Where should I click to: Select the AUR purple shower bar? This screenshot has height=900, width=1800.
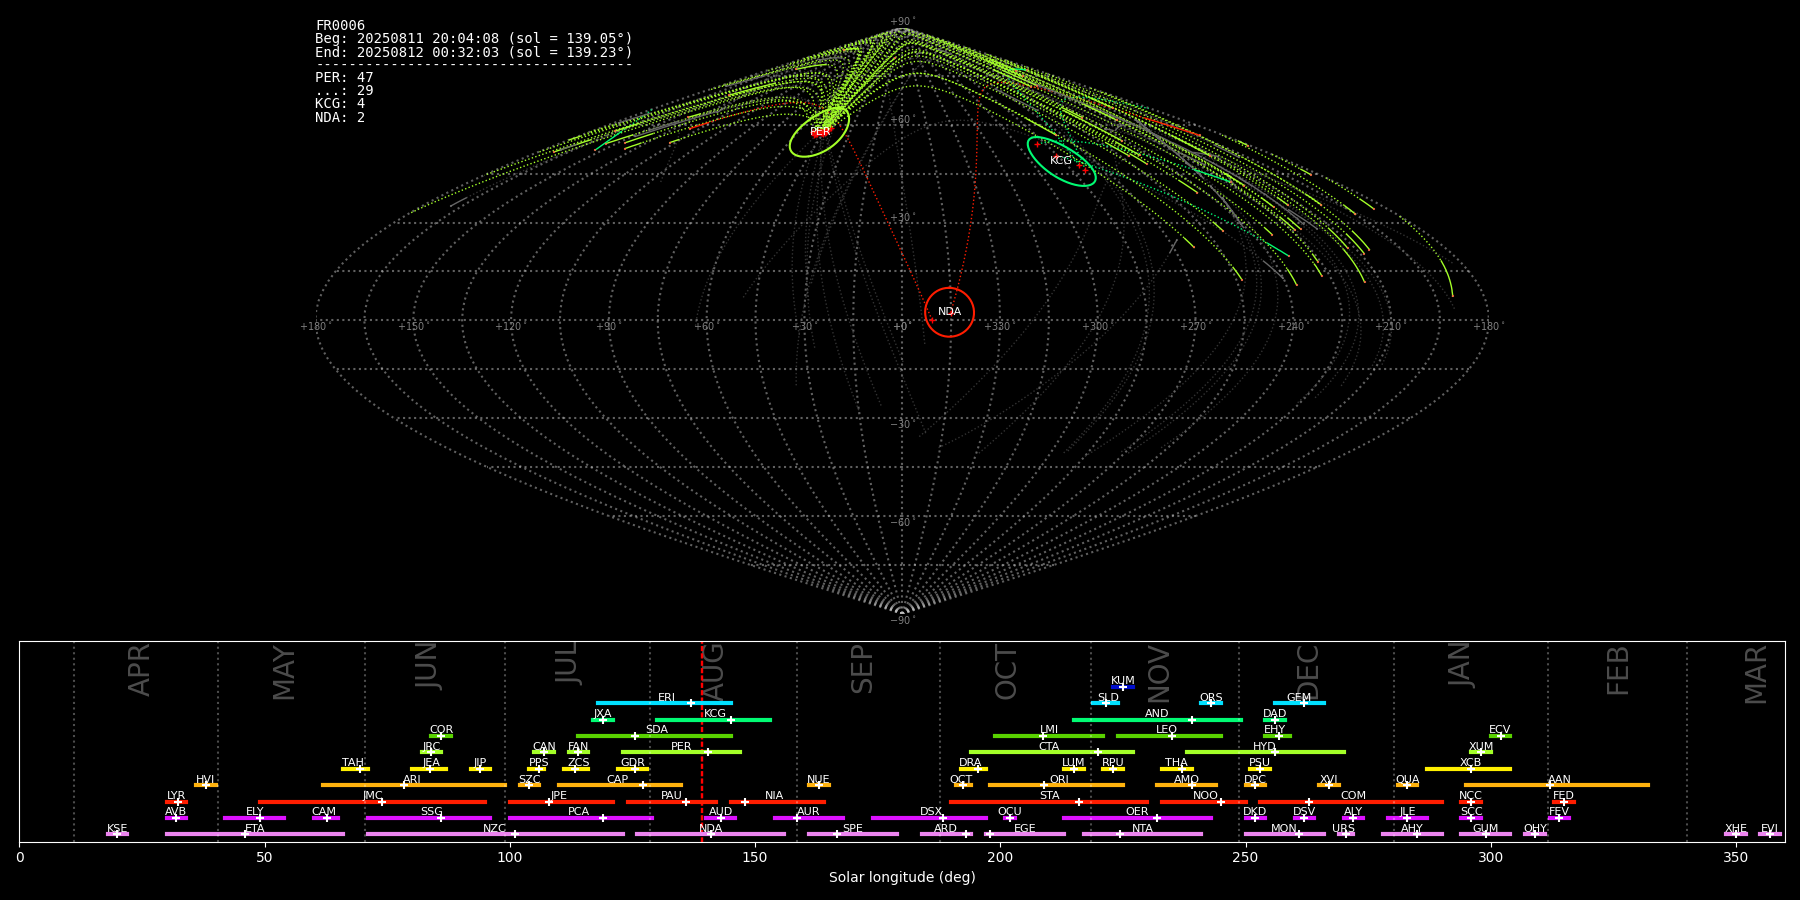tap(808, 818)
